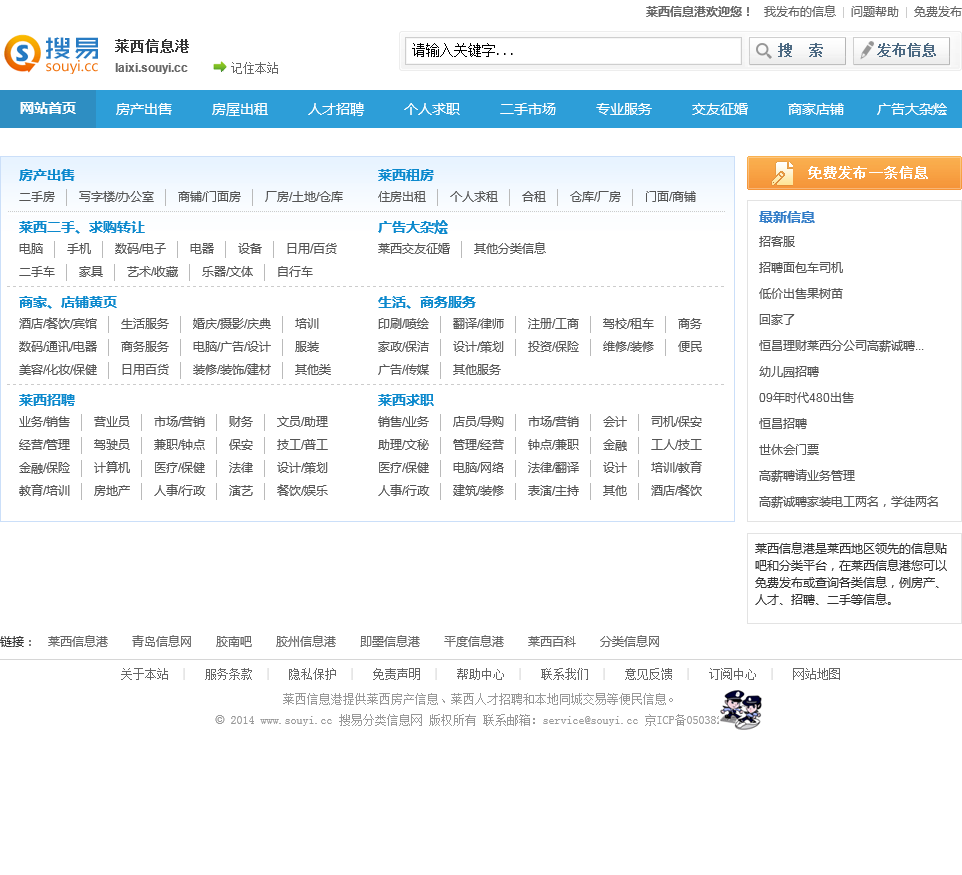Click the 发布信息 button
The width and height of the screenshot is (962, 875).
click(901, 51)
